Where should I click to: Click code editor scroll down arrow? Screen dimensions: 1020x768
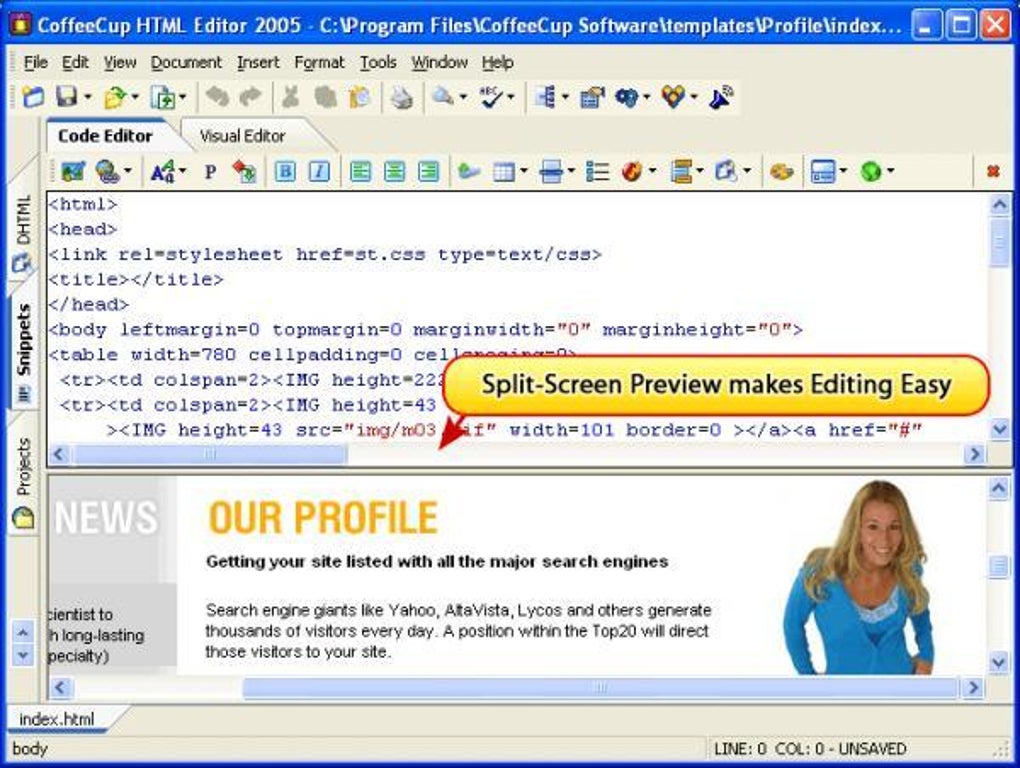pyautogui.click(x=999, y=429)
